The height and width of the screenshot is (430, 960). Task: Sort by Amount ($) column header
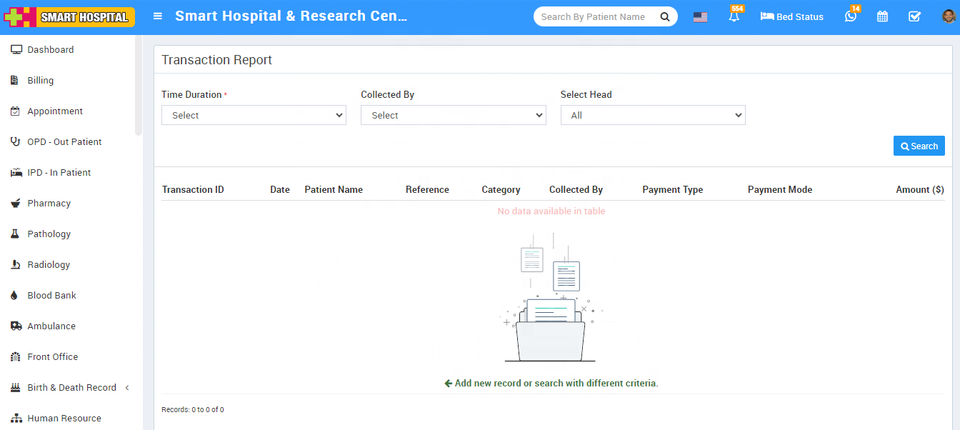pos(919,189)
